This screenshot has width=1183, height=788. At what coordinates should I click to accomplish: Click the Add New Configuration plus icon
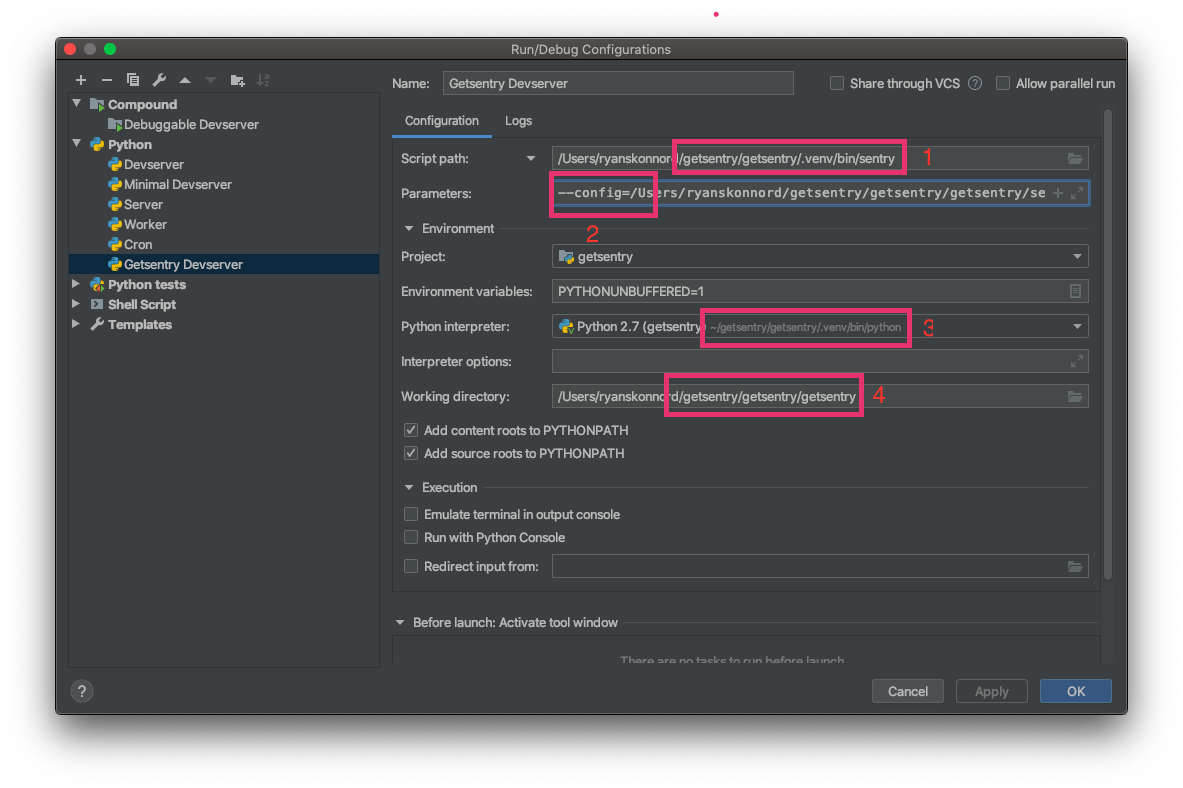click(x=81, y=80)
